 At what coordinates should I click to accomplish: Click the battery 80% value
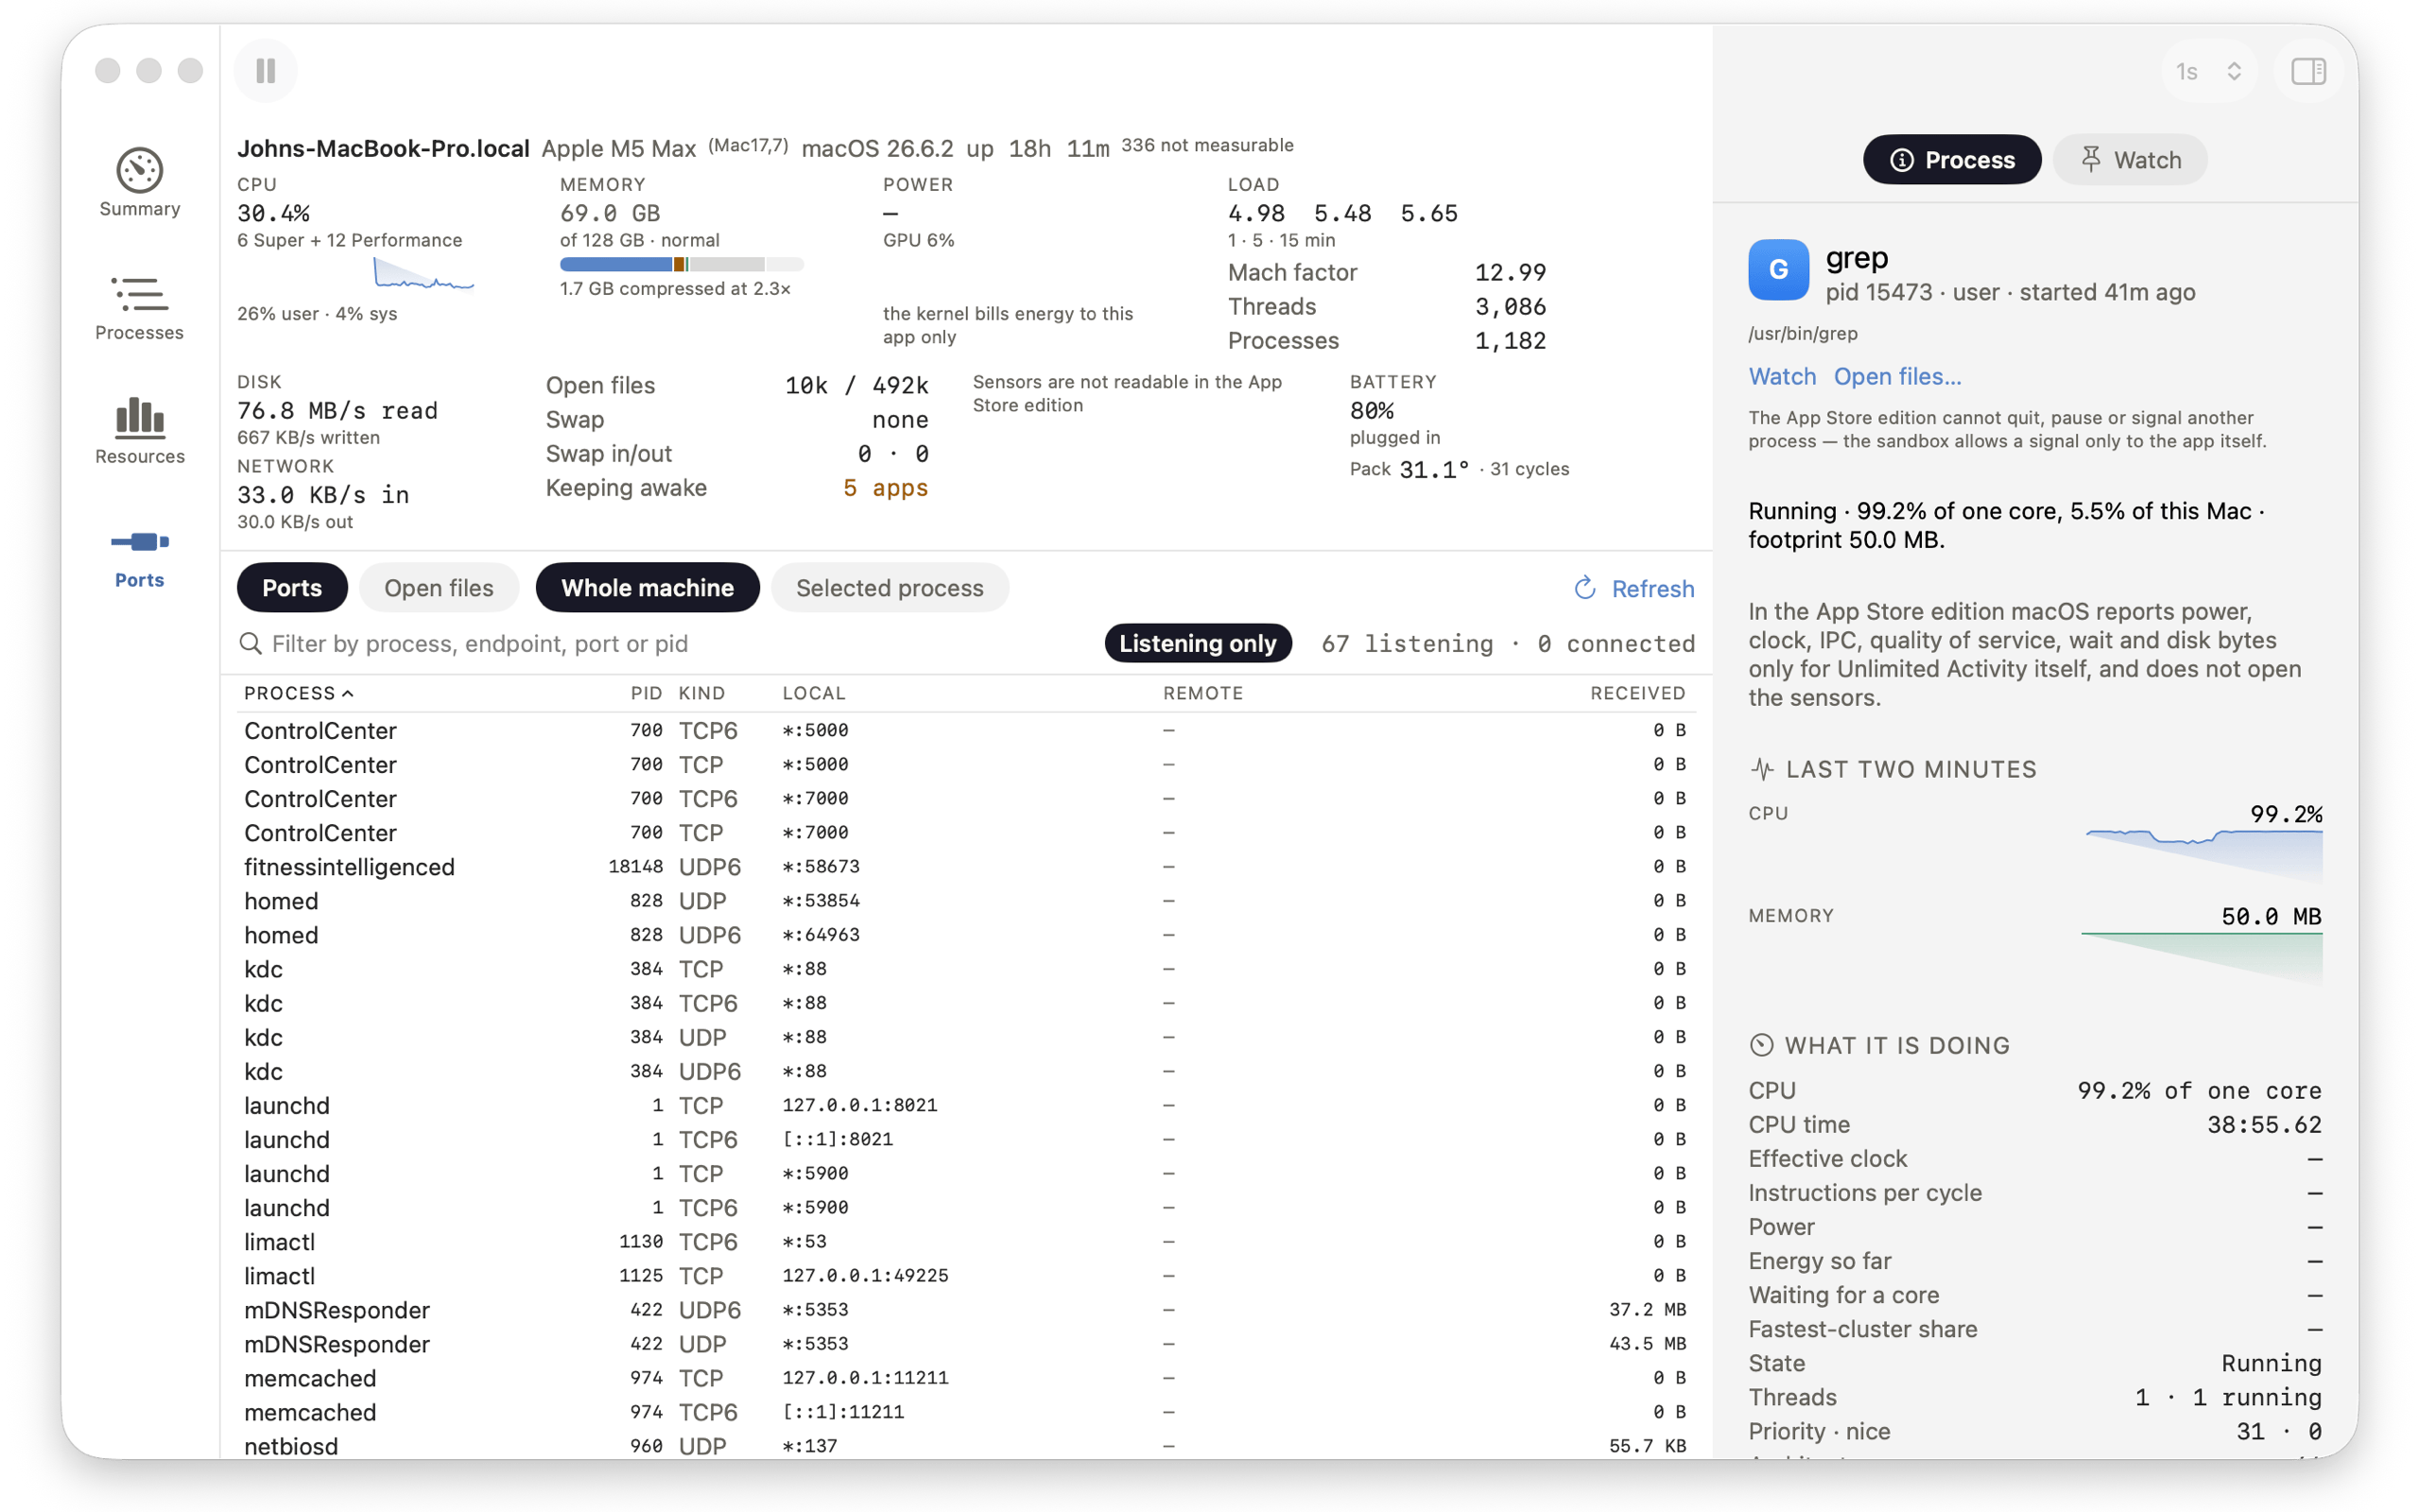(1371, 410)
